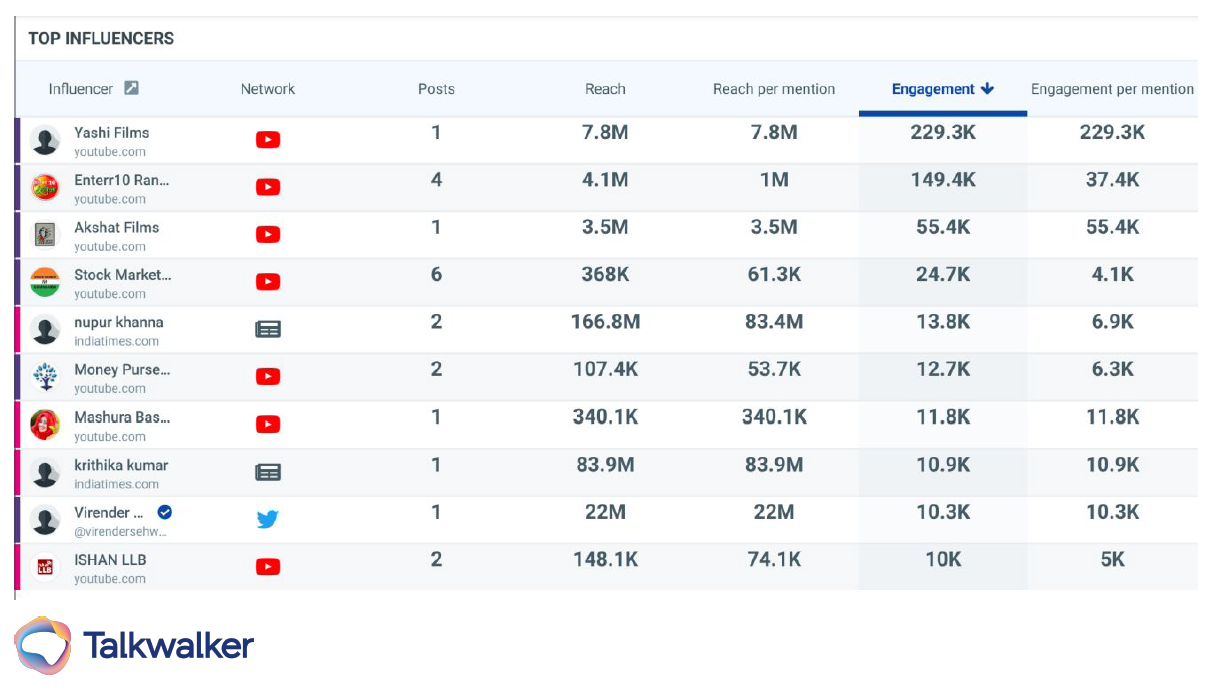Click the YouTube icon in Enterr10 Ran row
This screenshot has width=1215, height=693.
(x=267, y=187)
